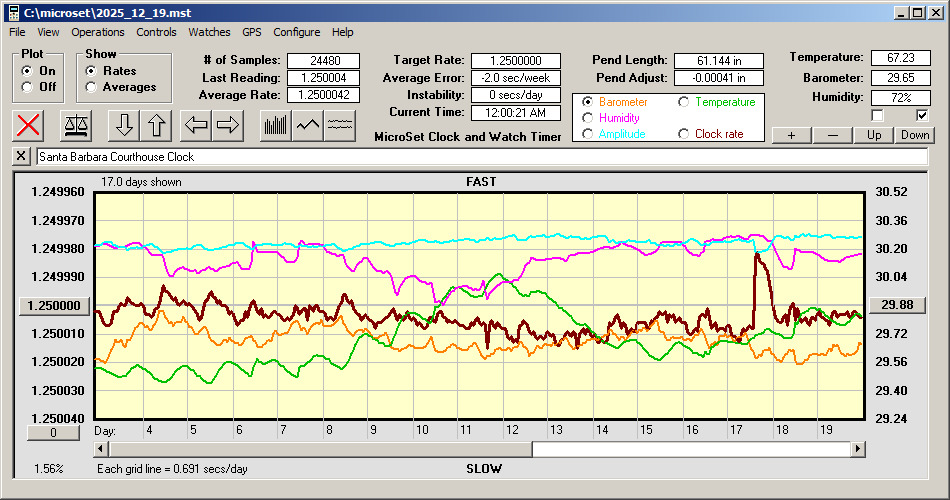Click the balance scale icon

(75, 125)
